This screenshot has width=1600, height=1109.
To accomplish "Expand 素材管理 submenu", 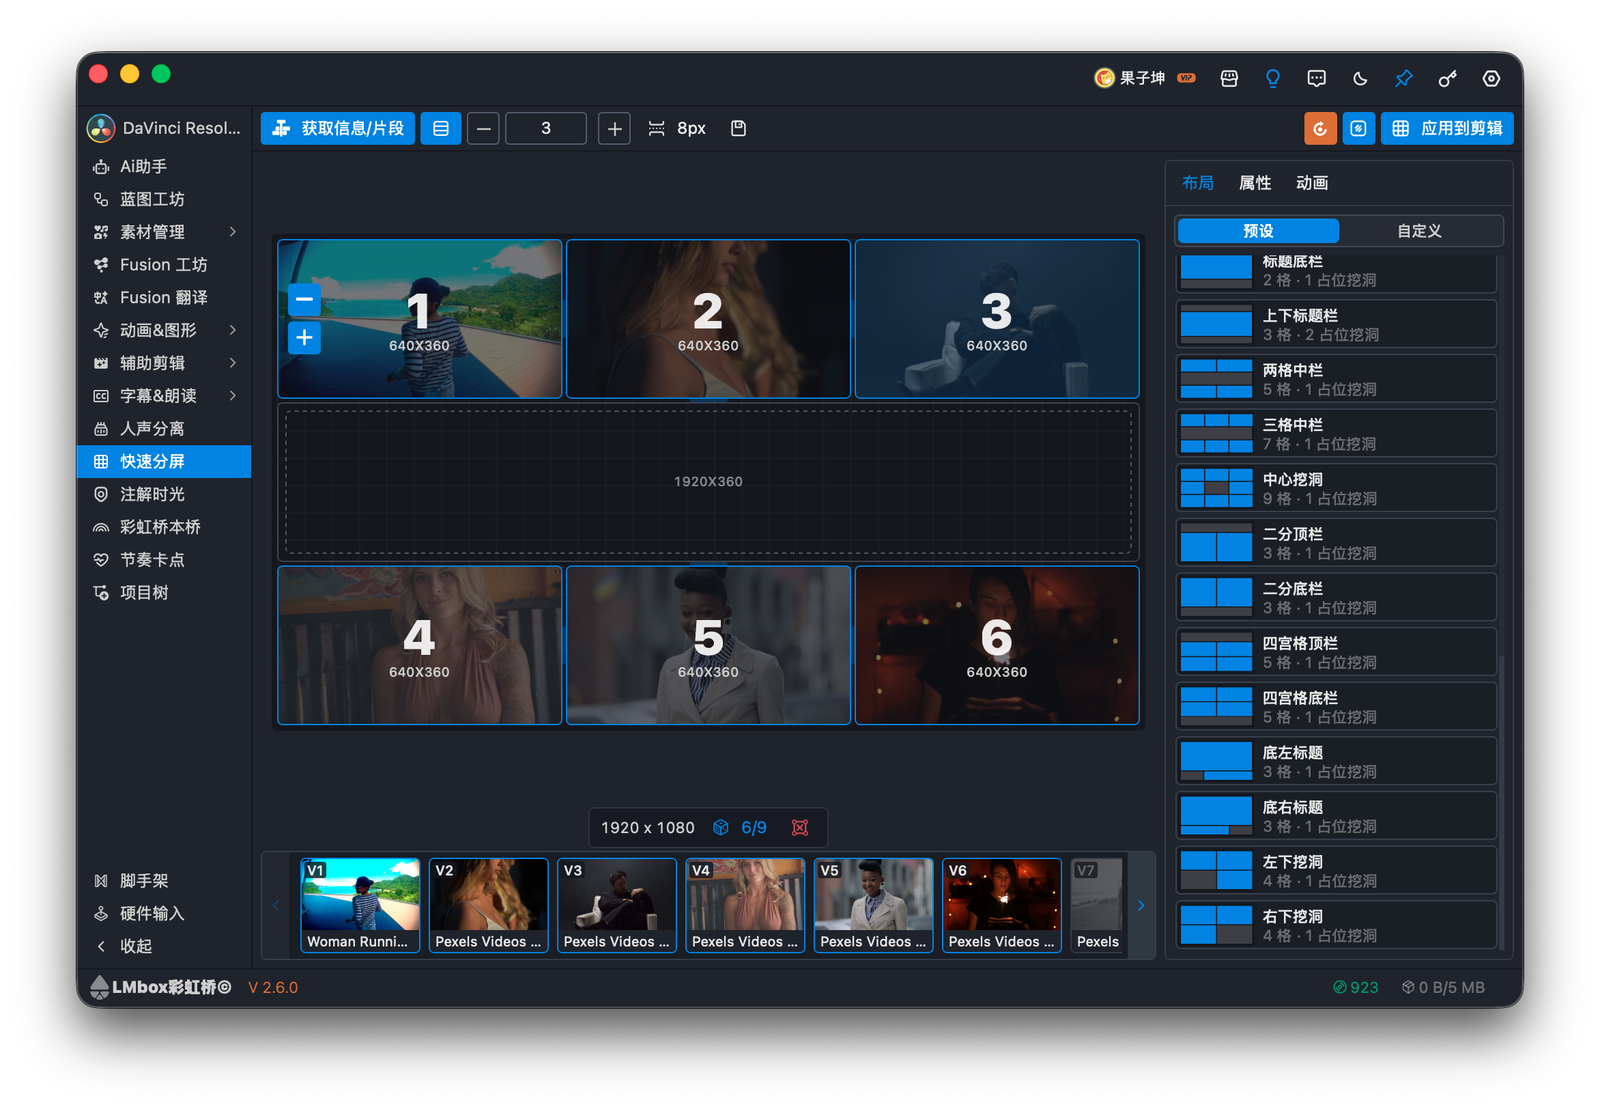I will [233, 232].
